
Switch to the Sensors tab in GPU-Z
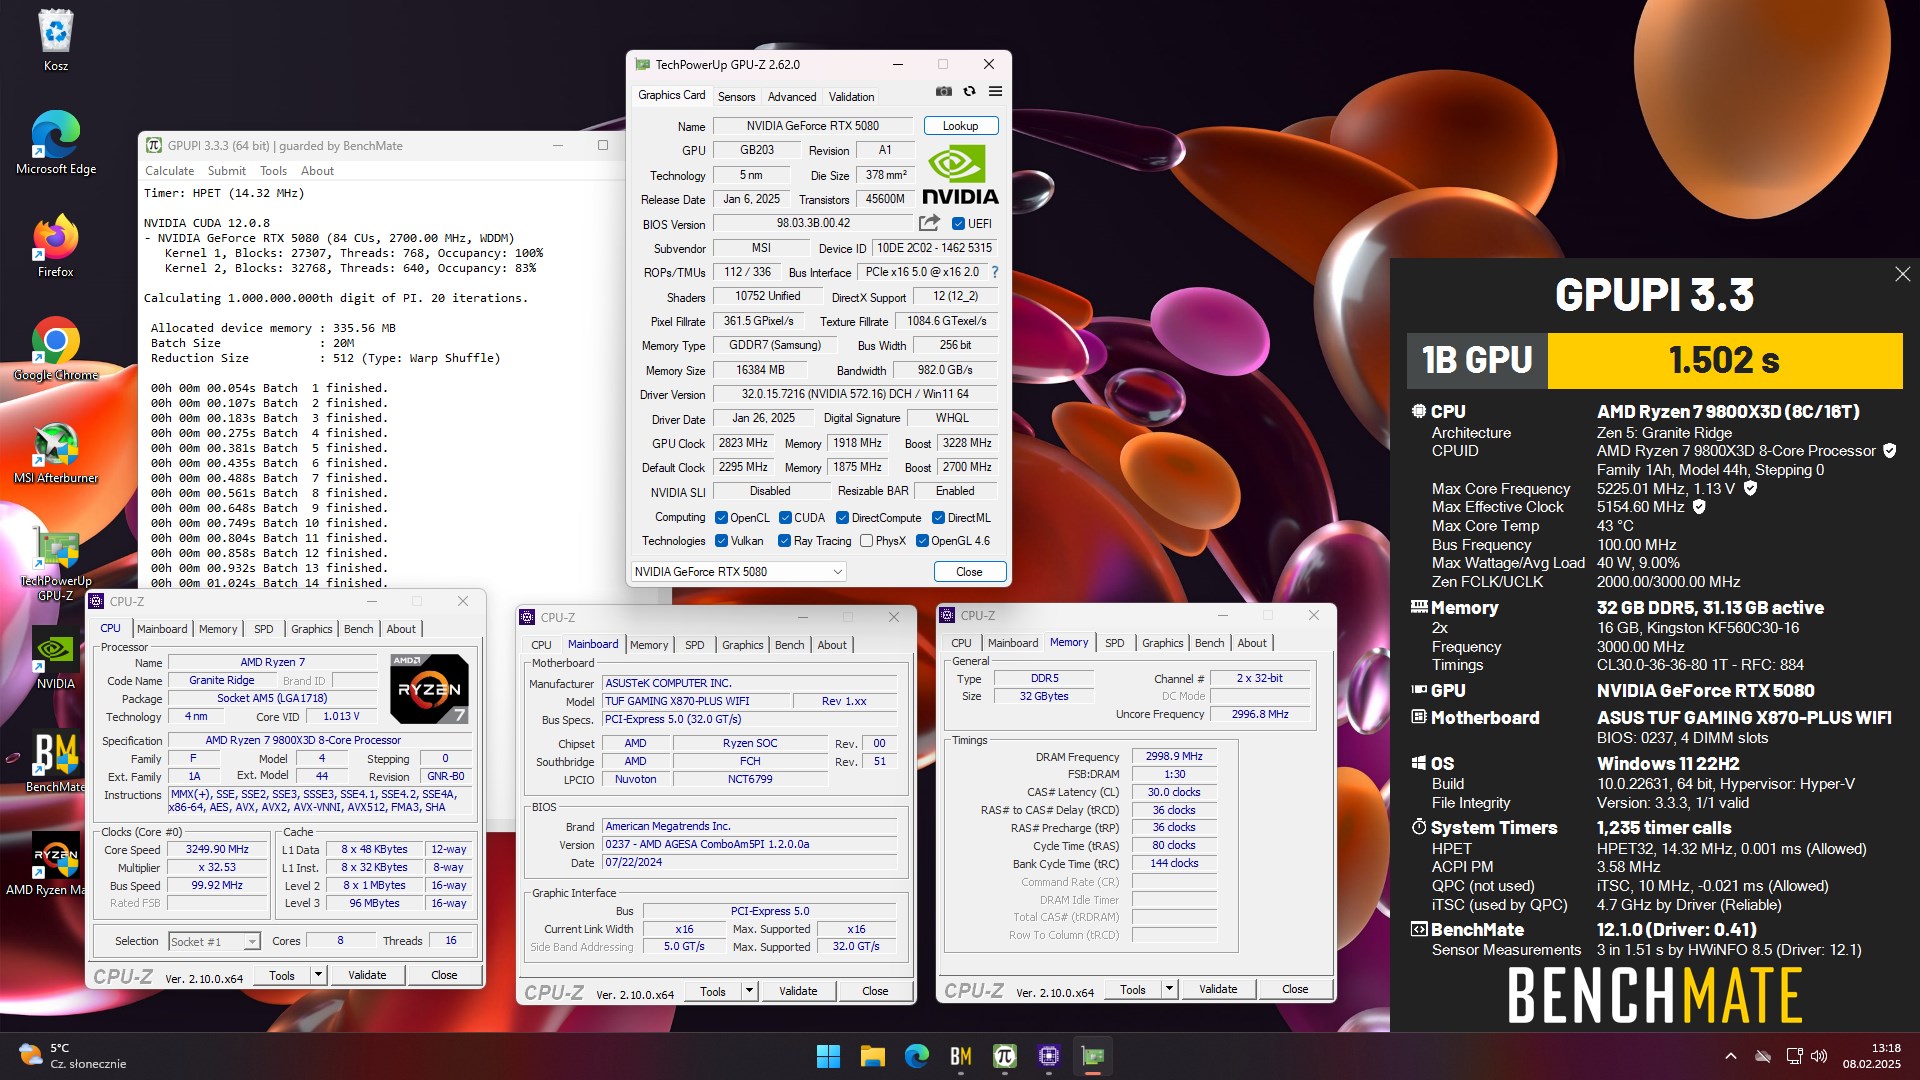tap(736, 97)
